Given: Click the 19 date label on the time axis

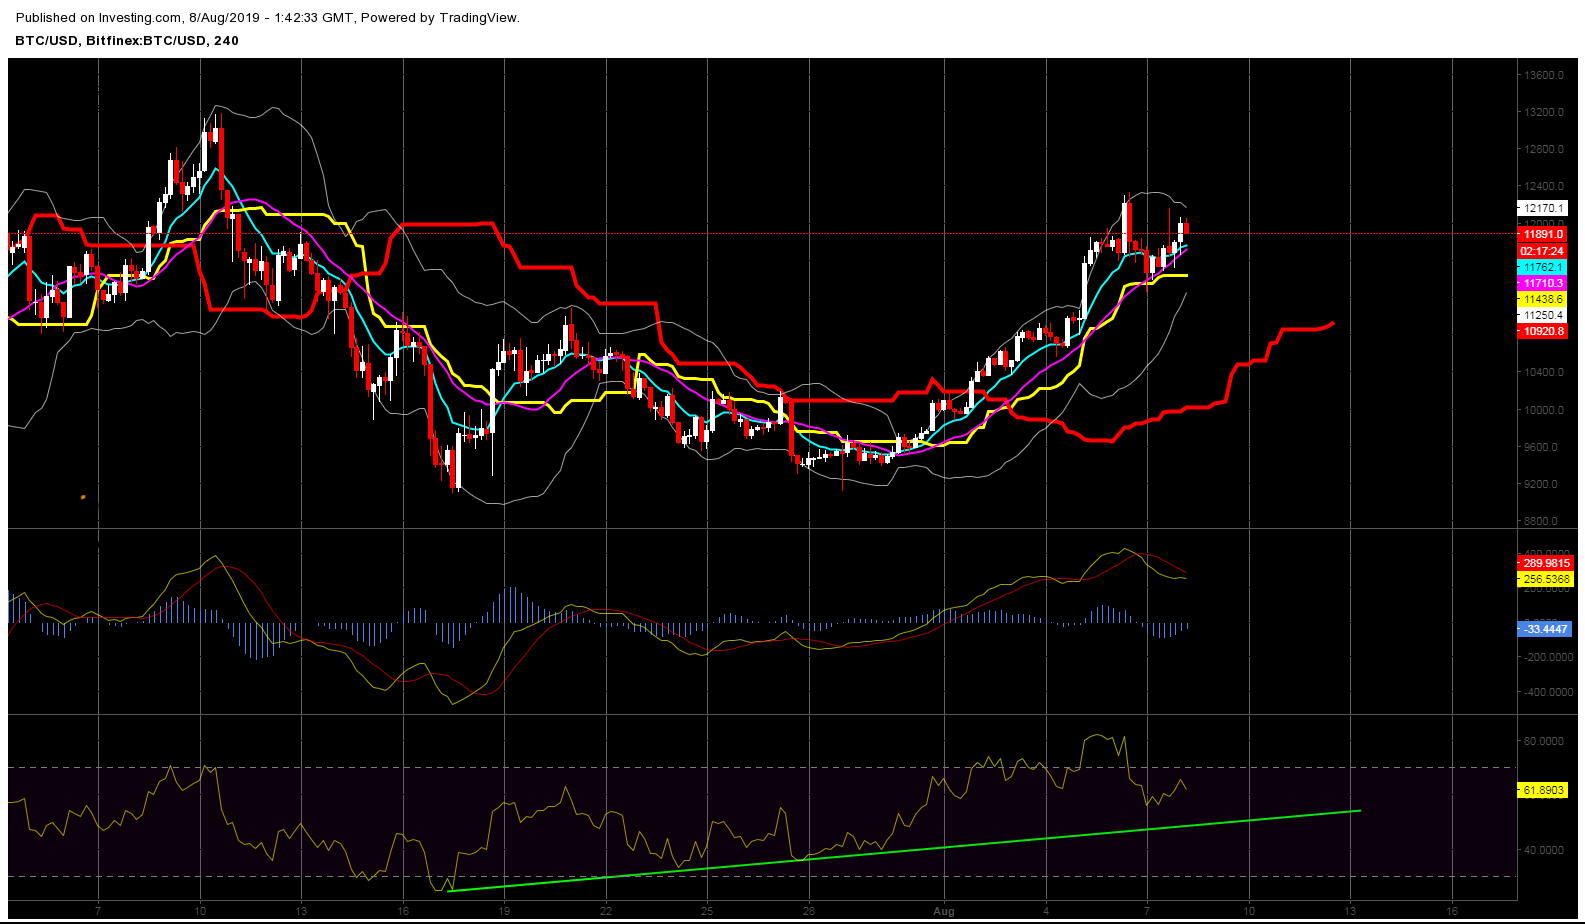Looking at the screenshot, I should click(x=504, y=911).
